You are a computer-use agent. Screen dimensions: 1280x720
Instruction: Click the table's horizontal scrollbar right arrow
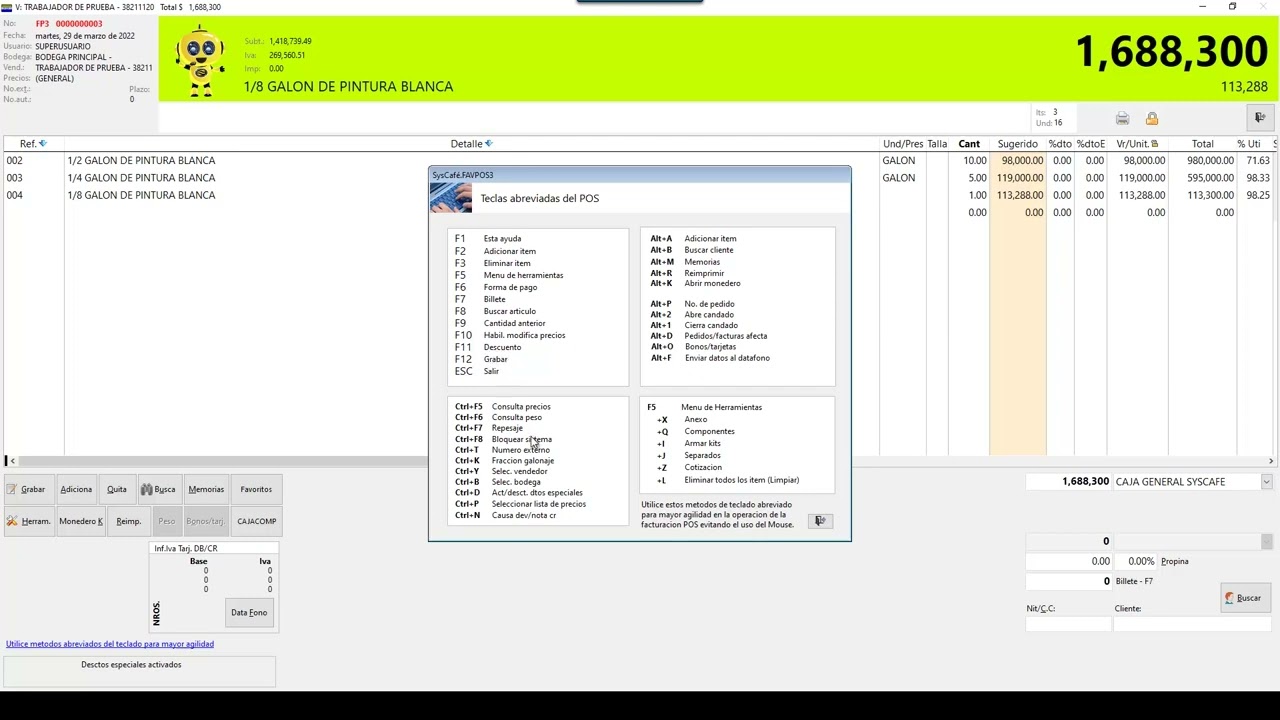pyautogui.click(x=1270, y=461)
